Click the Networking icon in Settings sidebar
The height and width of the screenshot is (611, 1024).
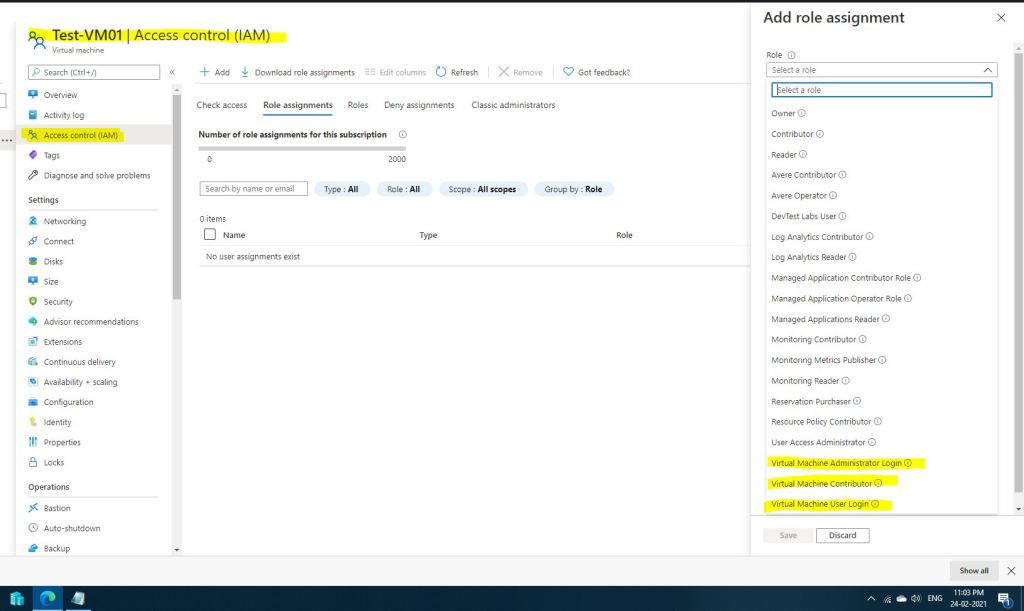pos(33,221)
